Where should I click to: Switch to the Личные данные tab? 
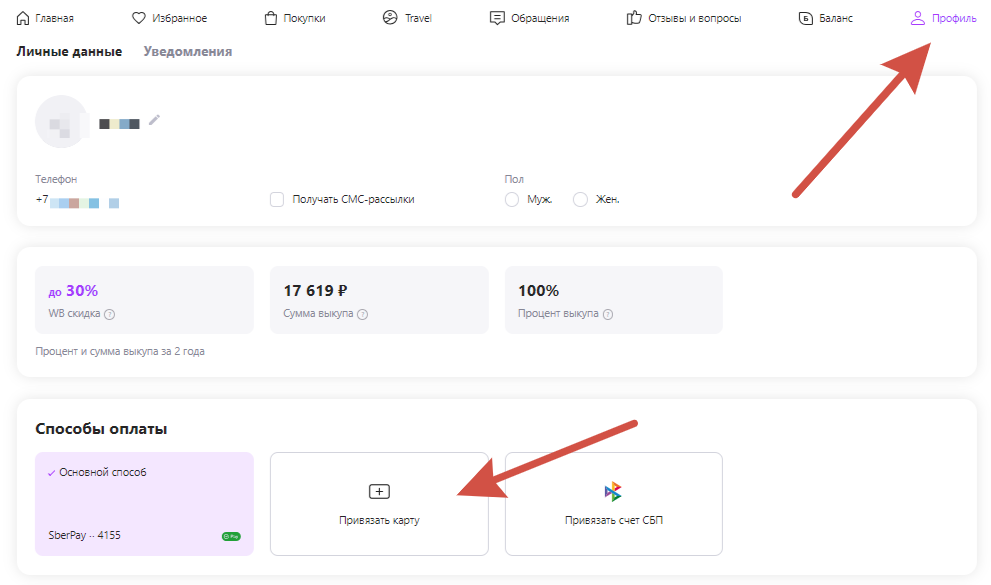coord(69,52)
